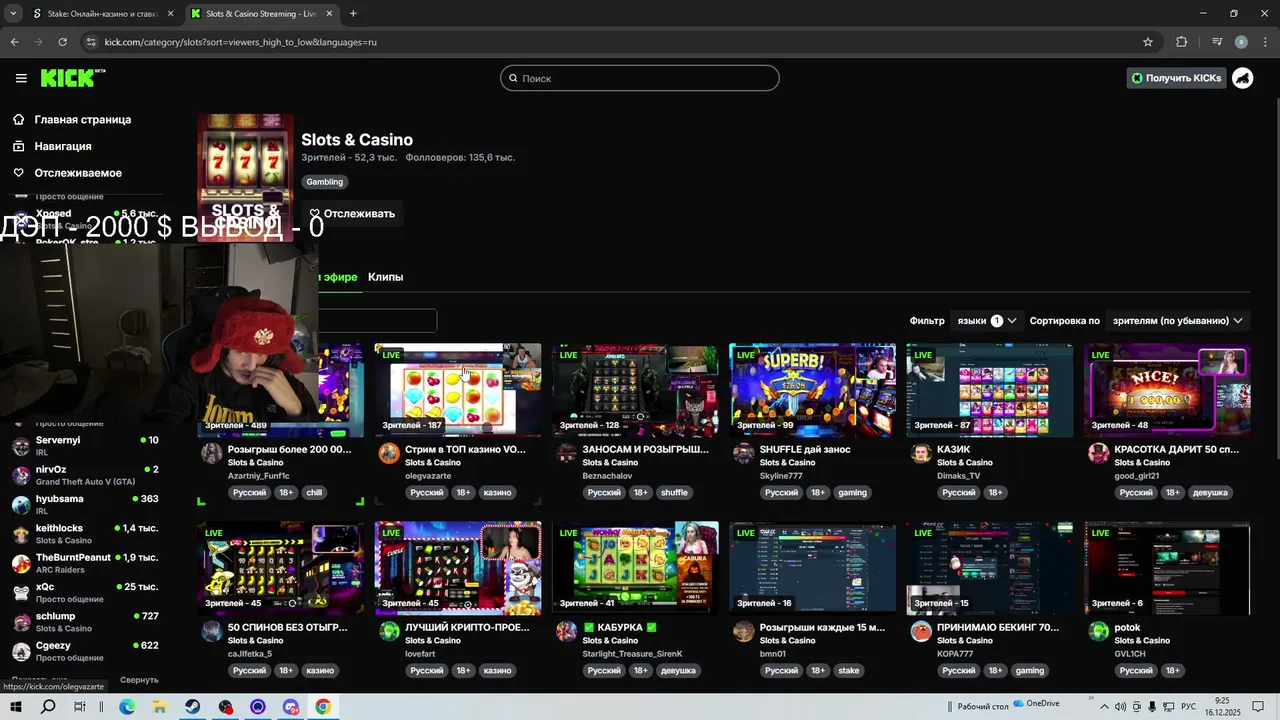The image size is (1280, 720).
Task: Click Skyline777 streamer avatar
Action: 744,453
